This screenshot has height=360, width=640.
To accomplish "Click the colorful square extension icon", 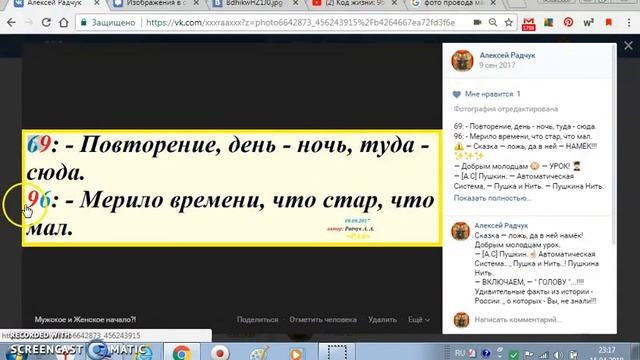I will point(549,22).
